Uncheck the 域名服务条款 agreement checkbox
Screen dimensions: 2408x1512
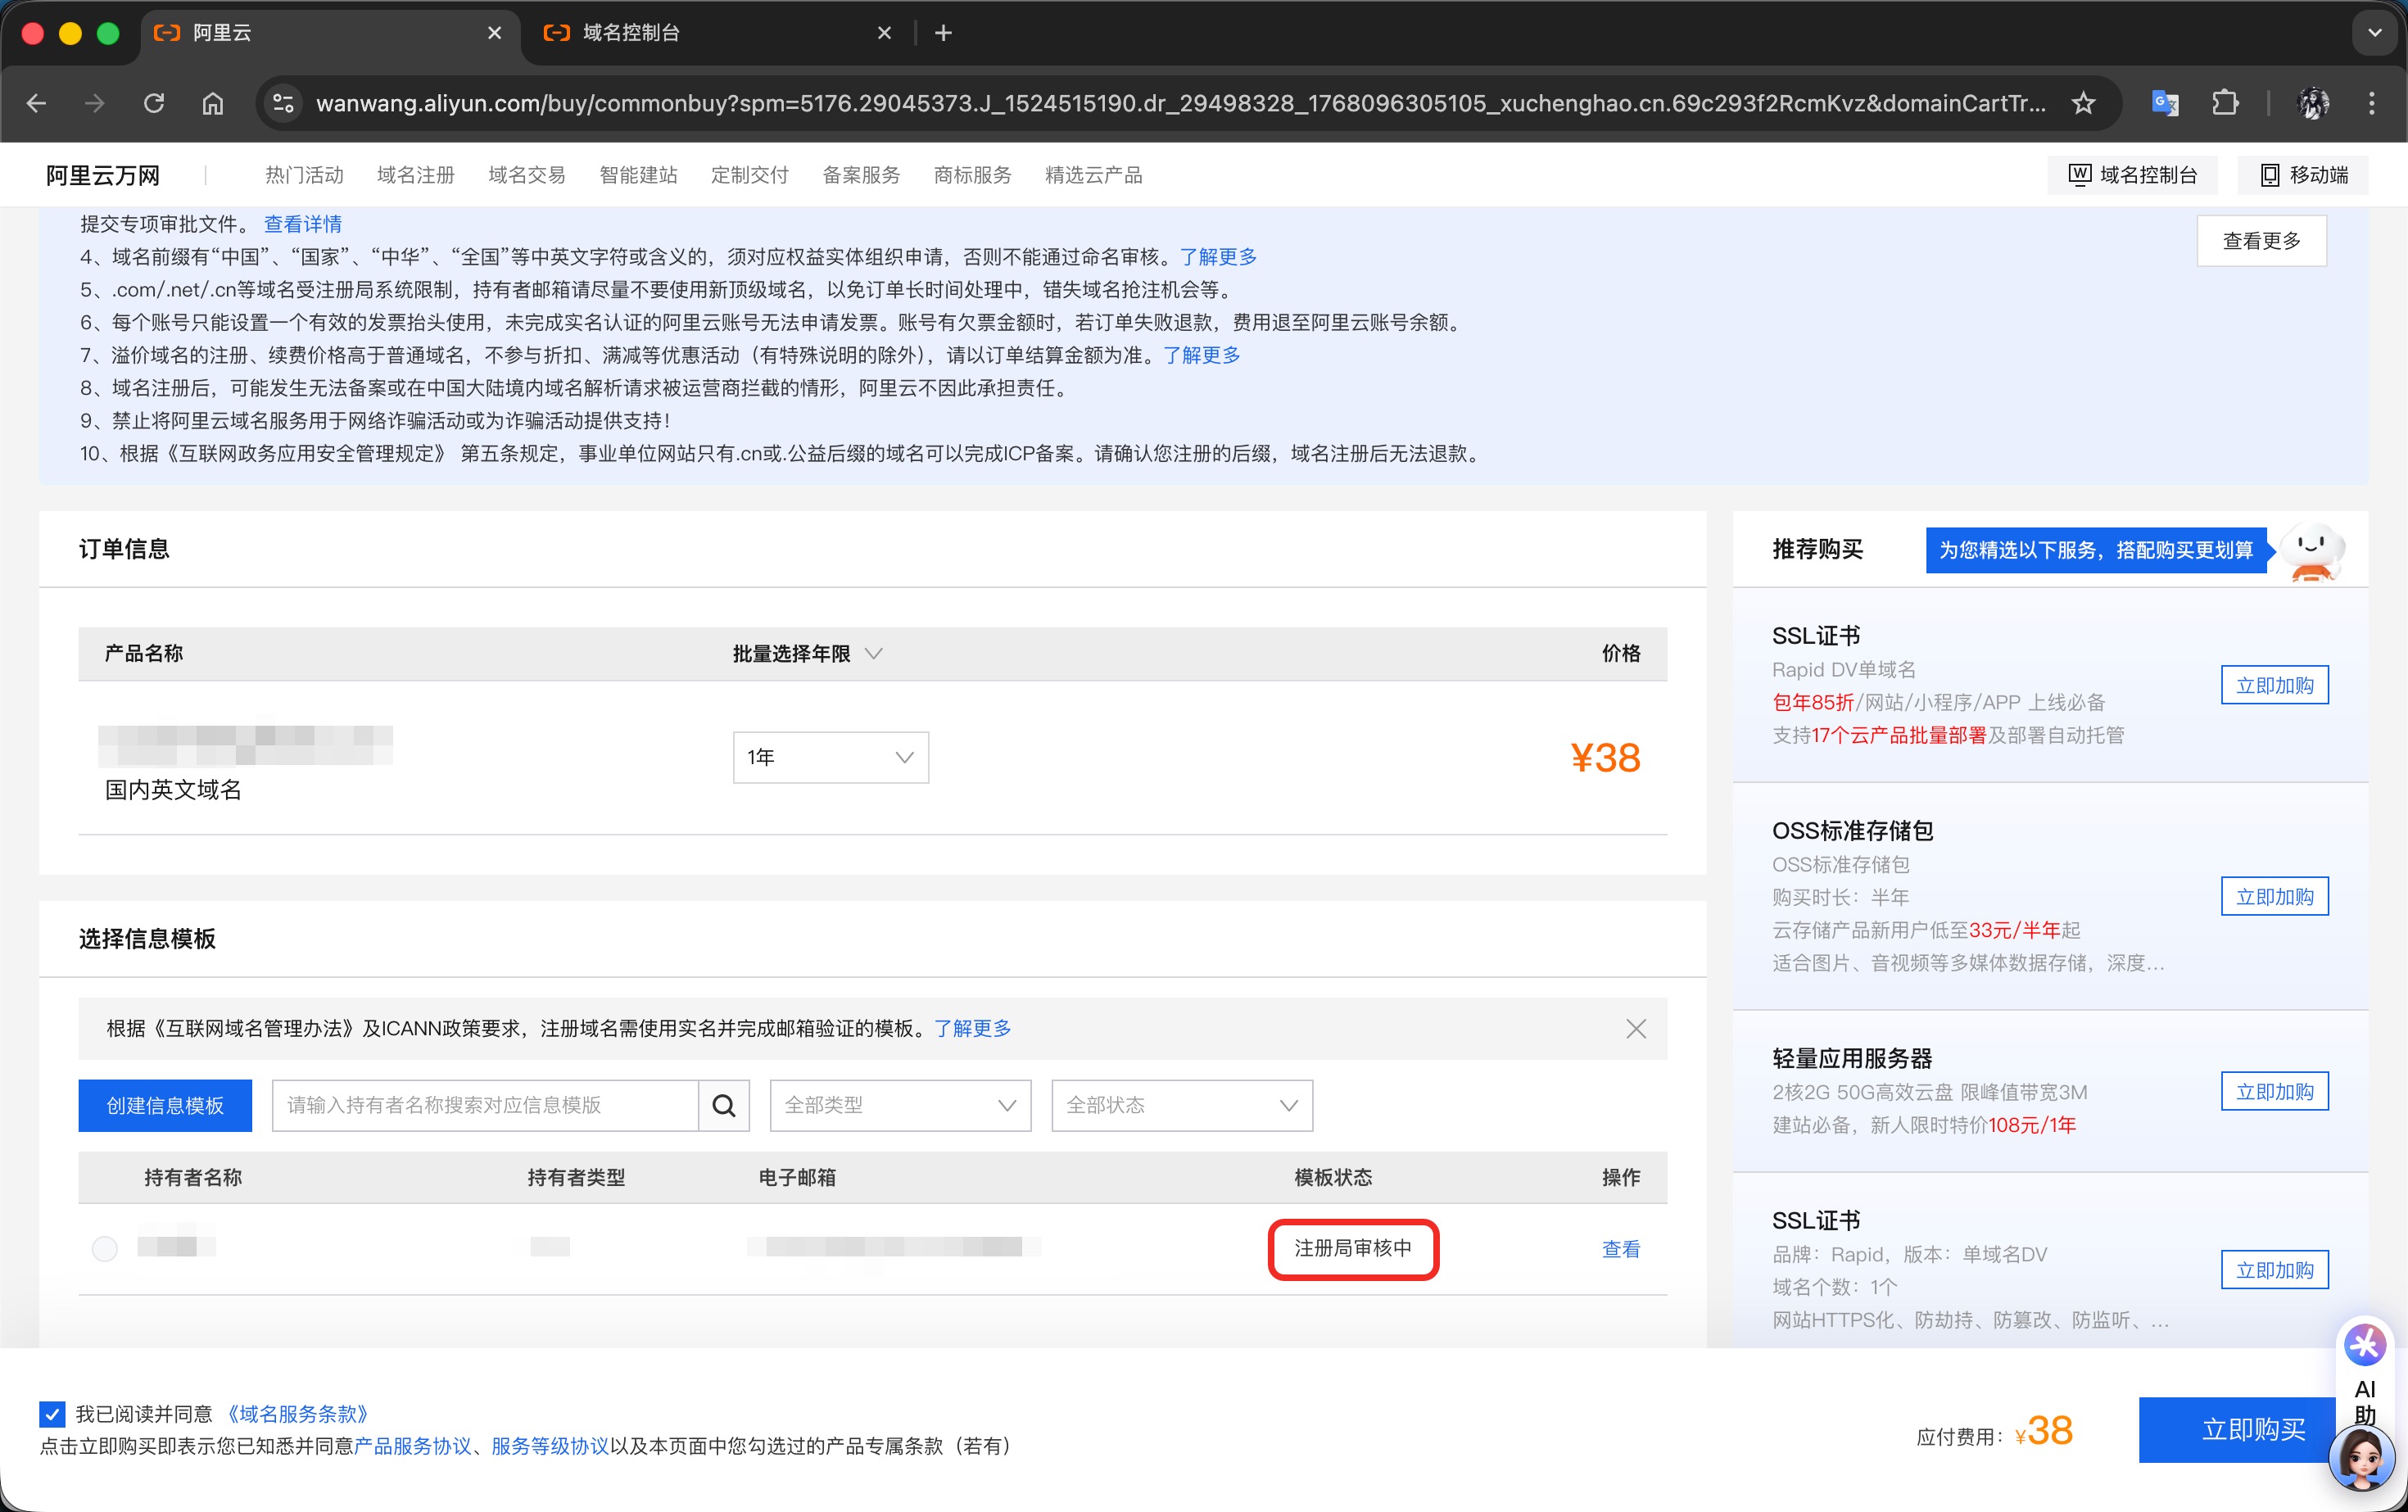[x=53, y=1413]
